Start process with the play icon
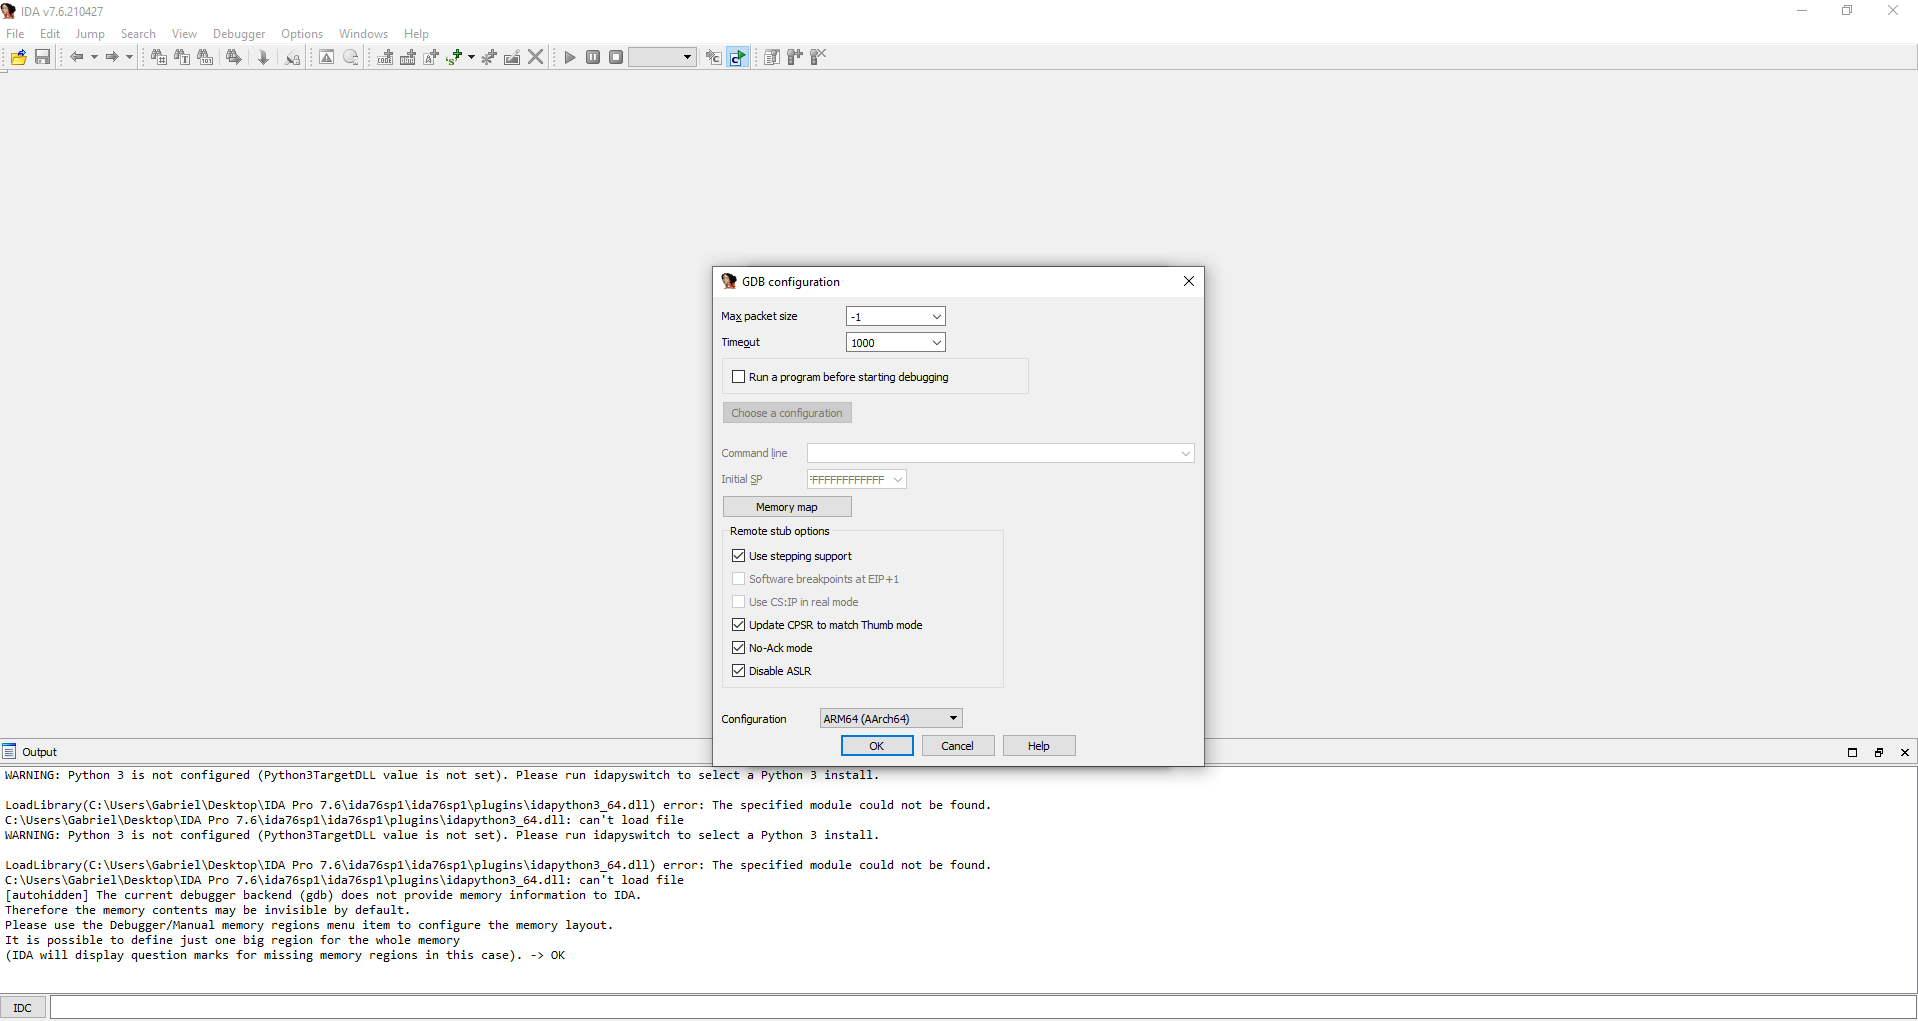Image resolution: width=1918 pixels, height=1021 pixels. point(570,57)
